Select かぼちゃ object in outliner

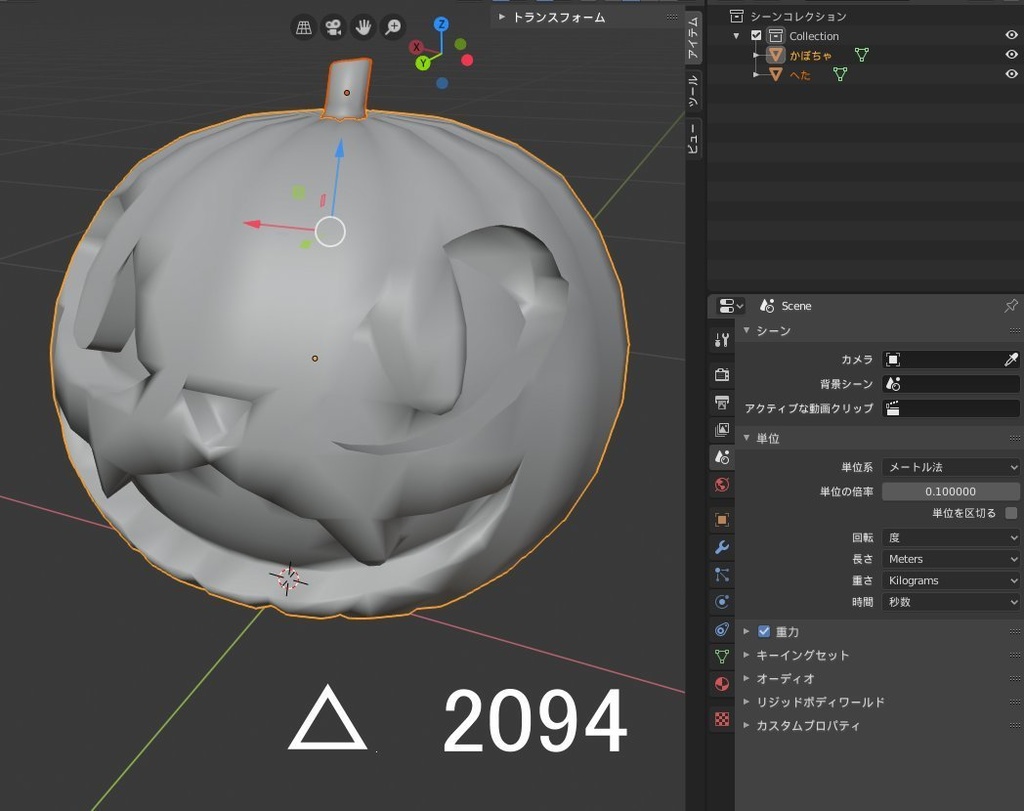point(810,56)
